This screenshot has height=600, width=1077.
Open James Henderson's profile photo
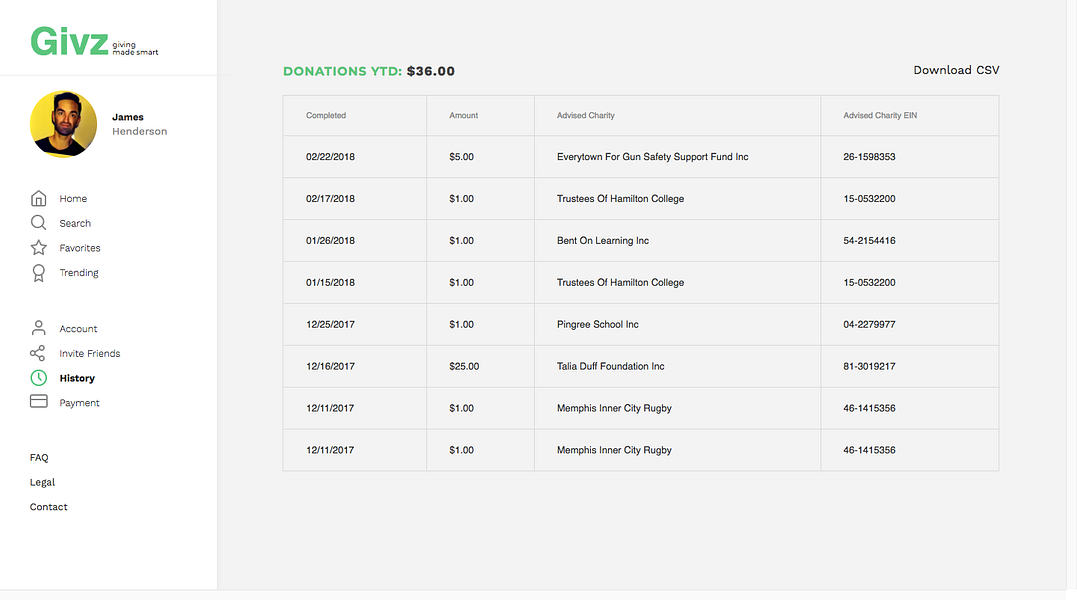[x=64, y=124]
